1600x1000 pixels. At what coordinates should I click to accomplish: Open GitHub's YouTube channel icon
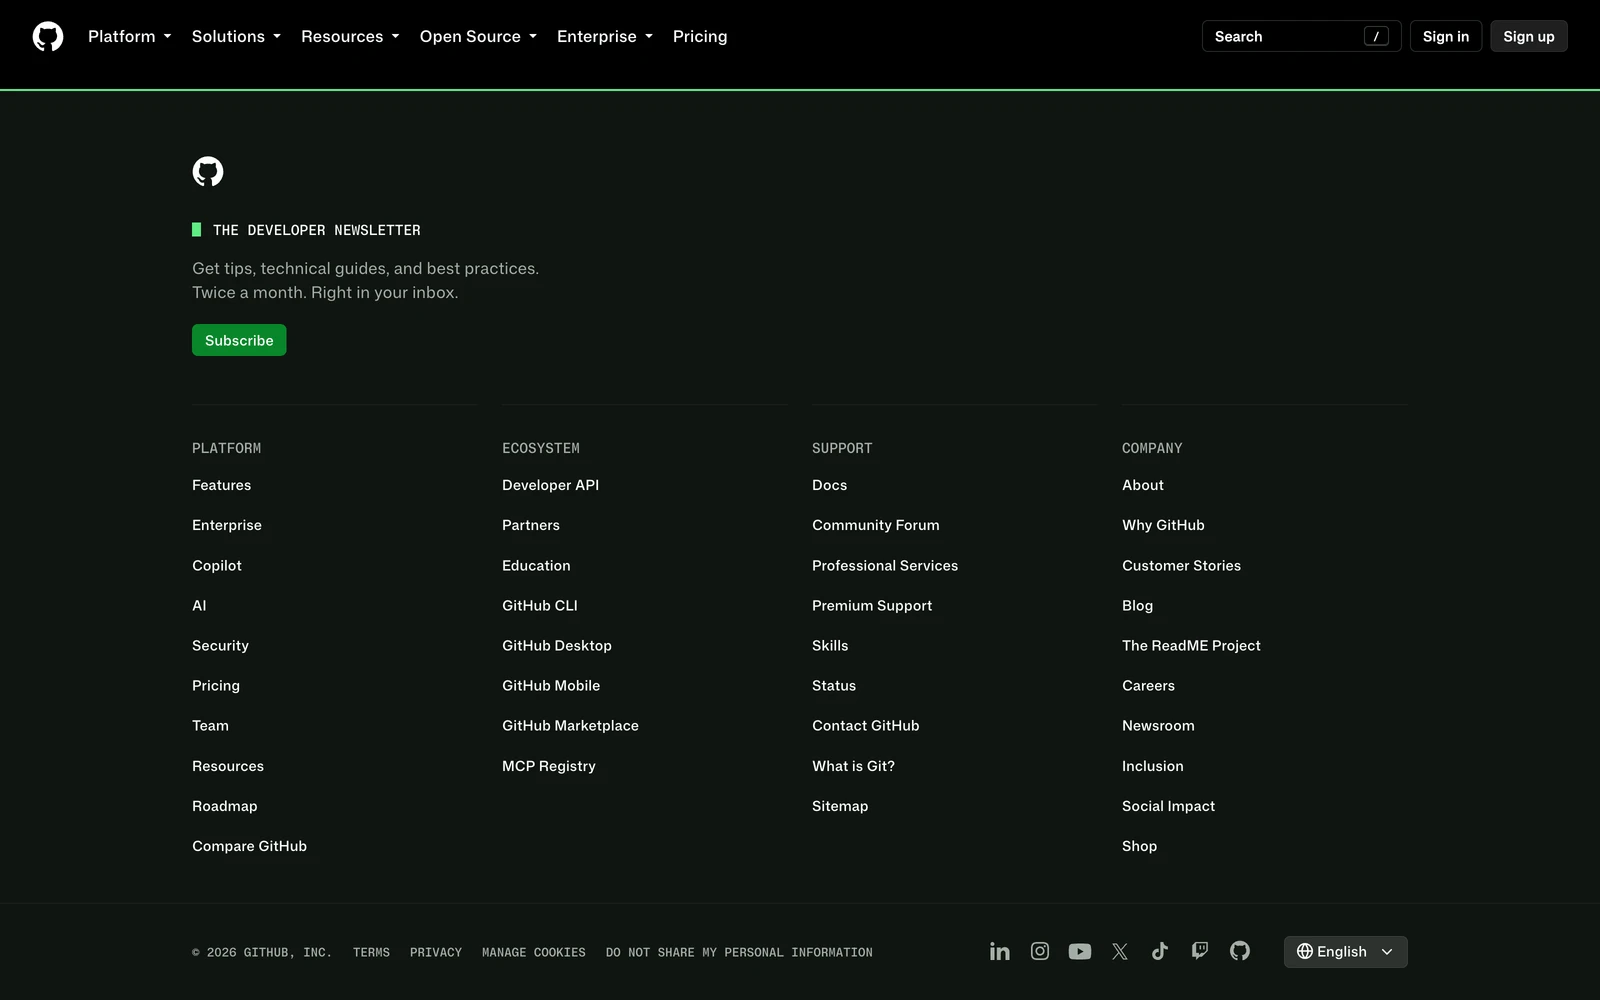pyautogui.click(x=1080, y=951)
